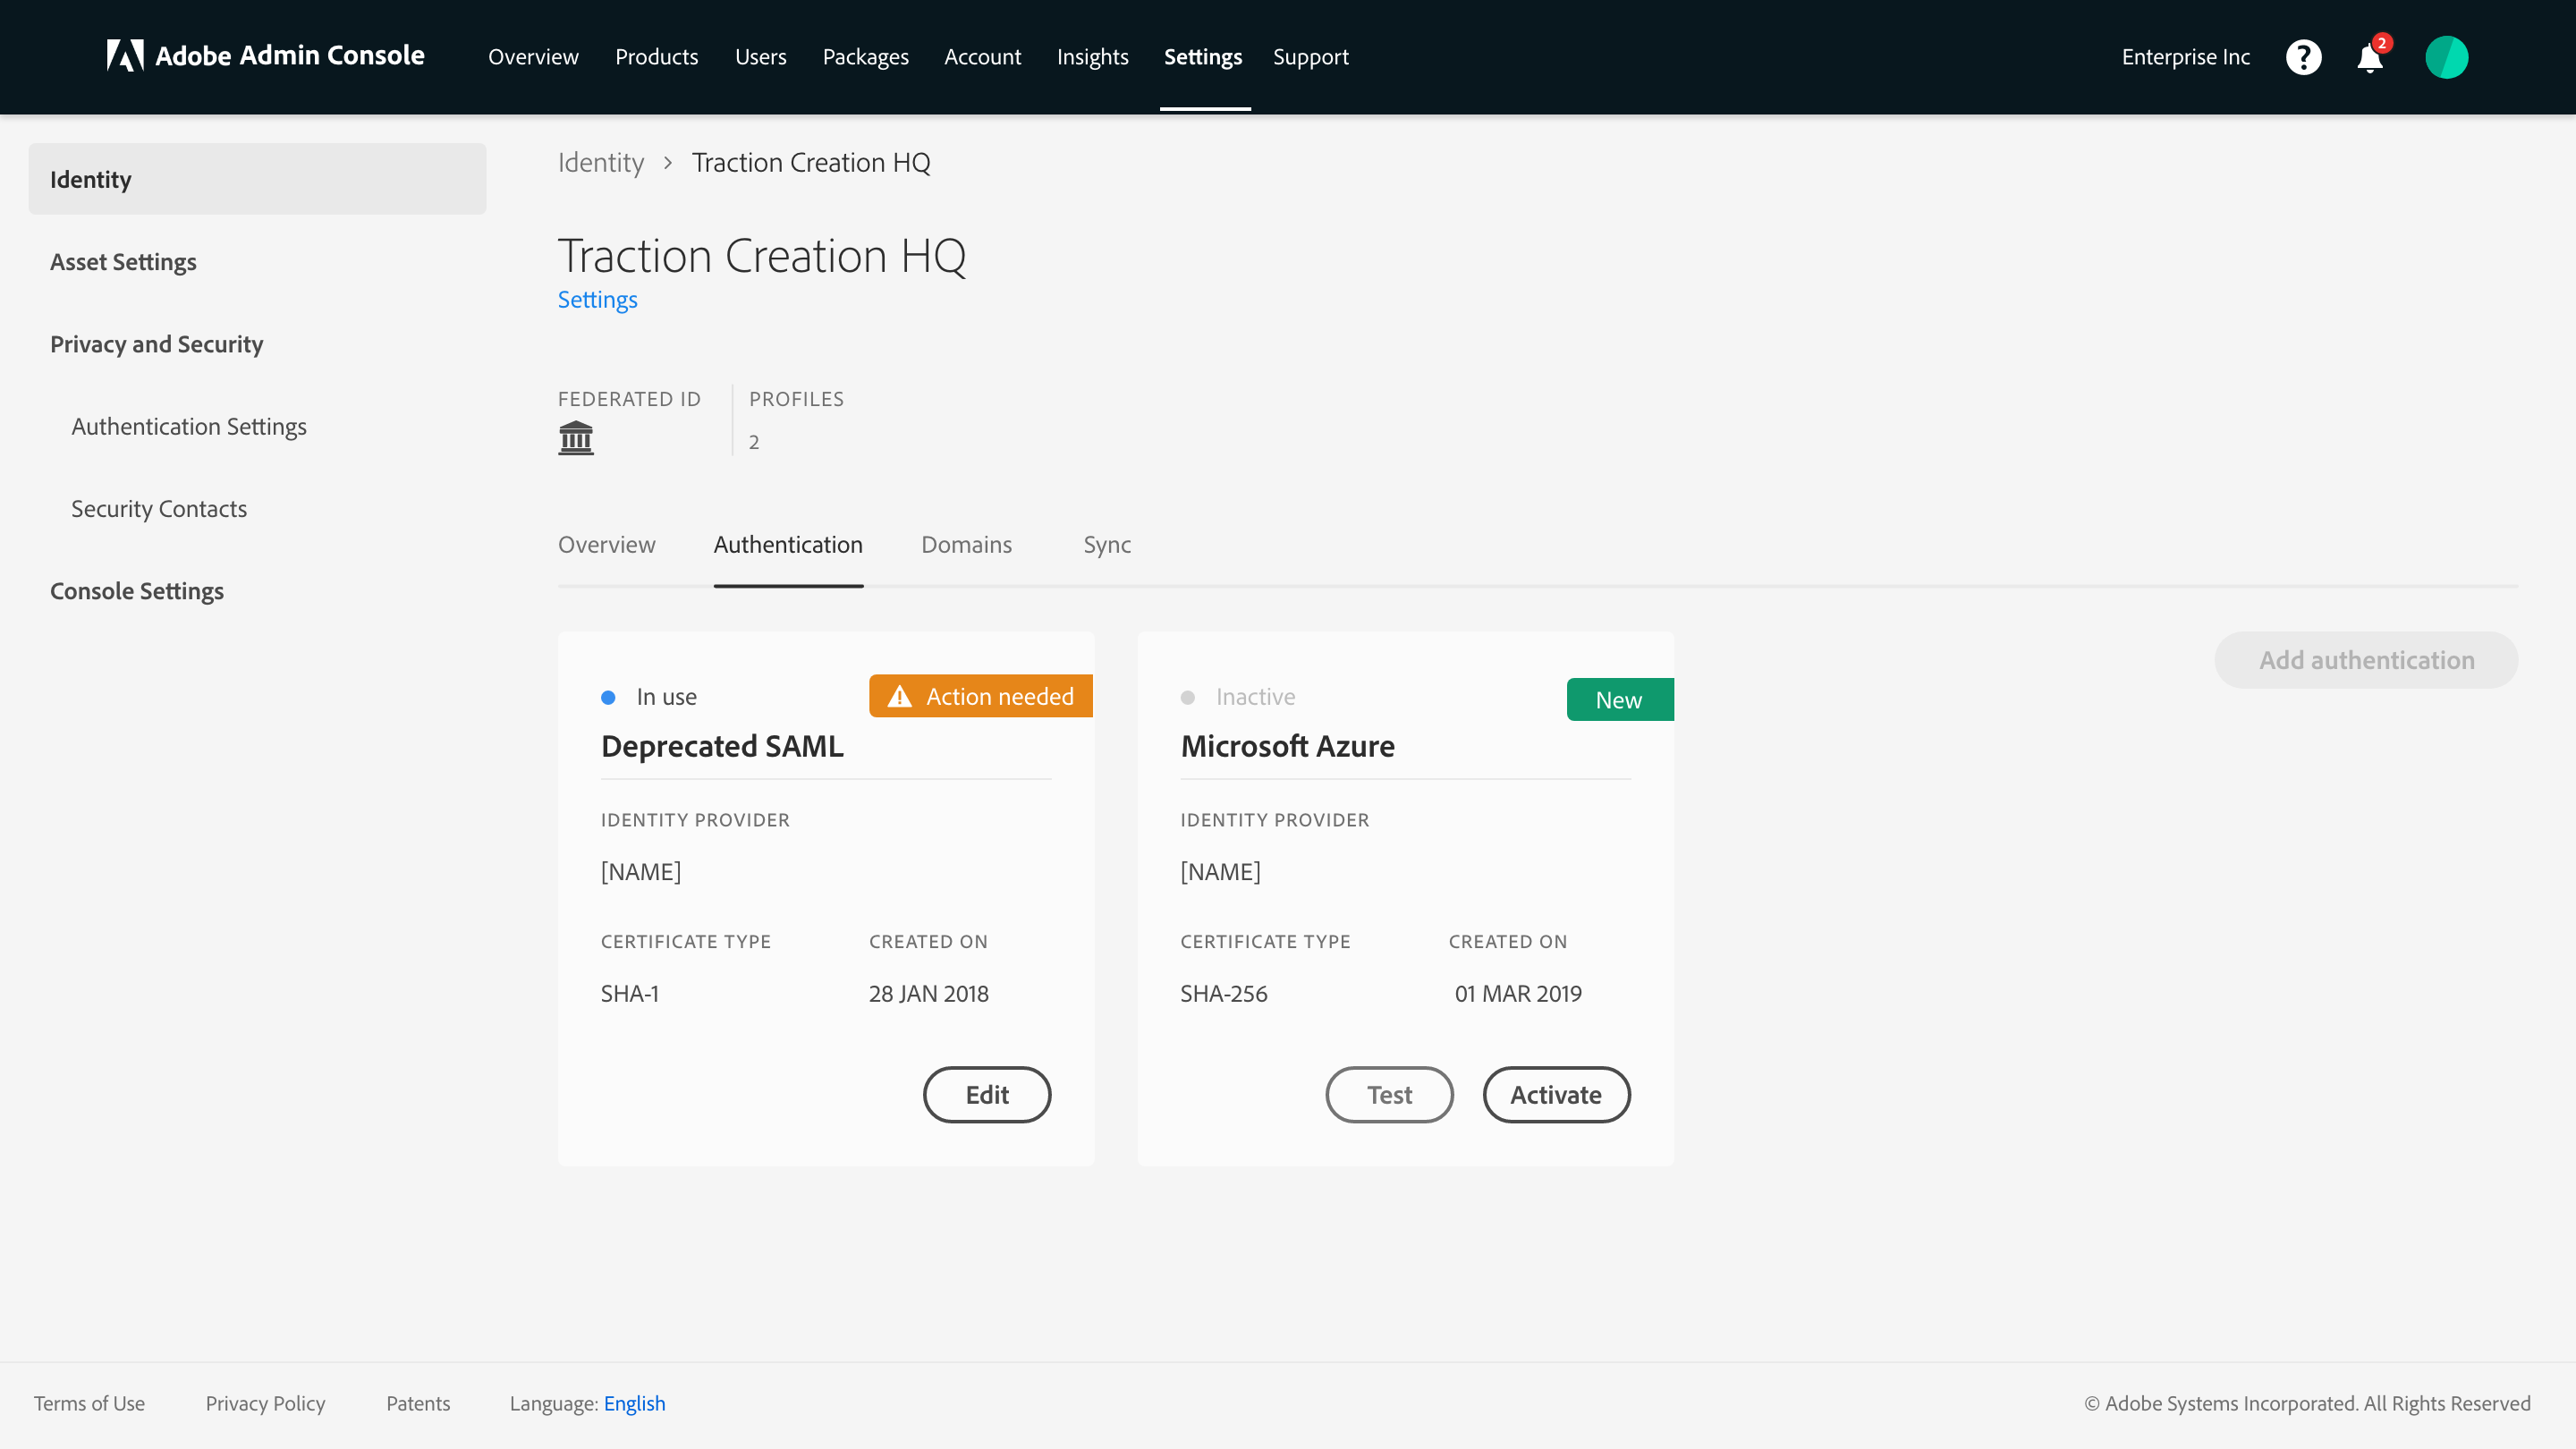Change language via the English link

coord(635,1403)
